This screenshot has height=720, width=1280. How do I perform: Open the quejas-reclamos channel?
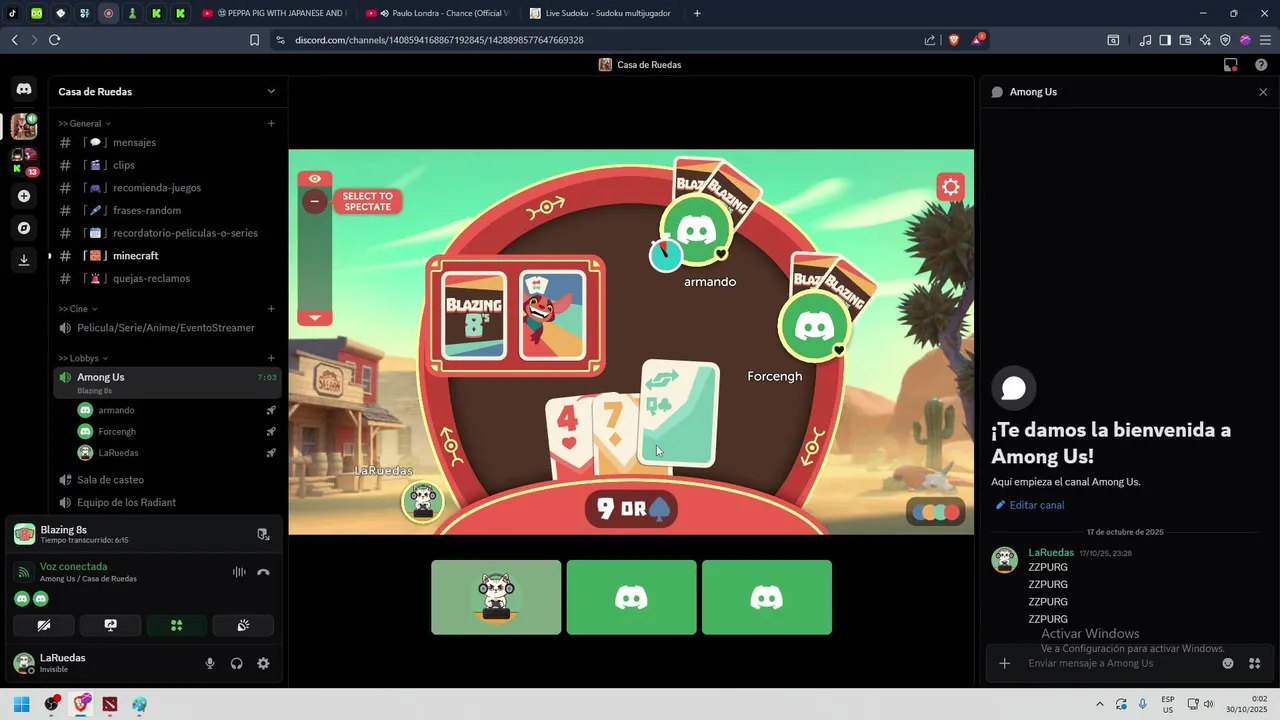click(167, 279)
